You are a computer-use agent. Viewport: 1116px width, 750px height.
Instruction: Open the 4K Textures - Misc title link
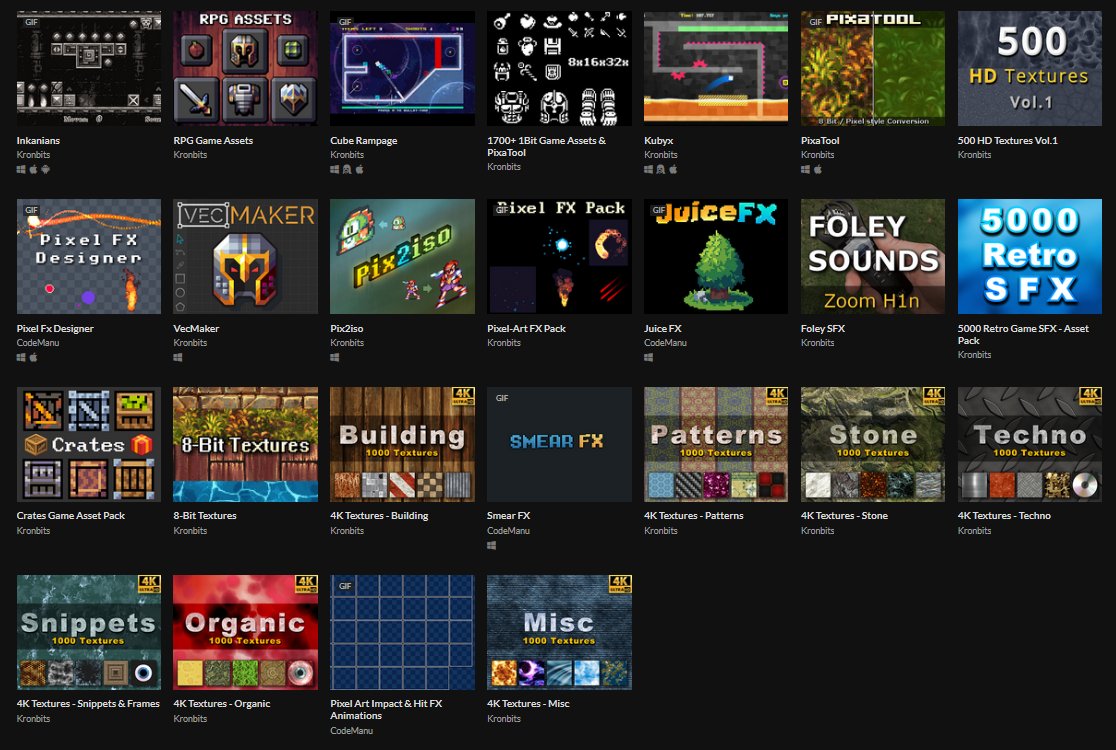tap(528, 703)
